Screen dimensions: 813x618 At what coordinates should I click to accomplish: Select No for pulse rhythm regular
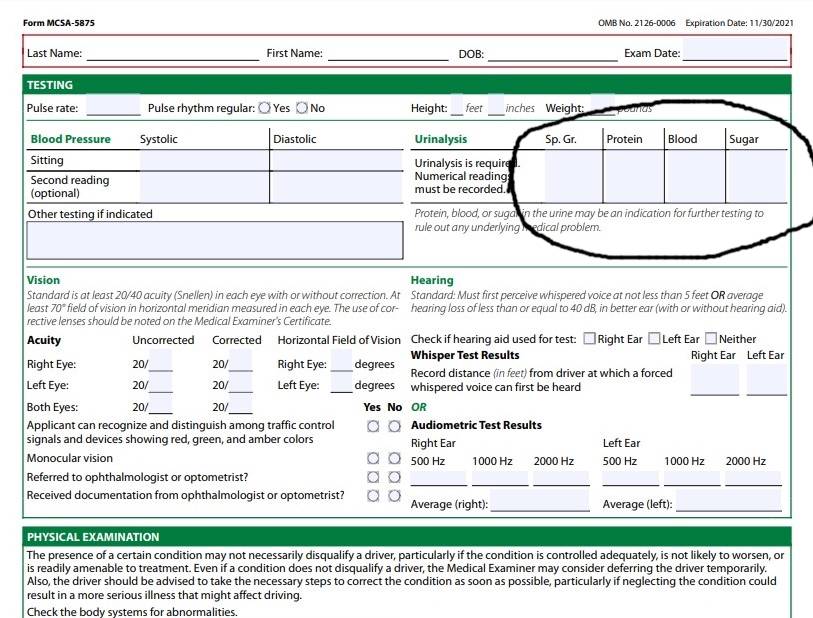click(x=302, y=108)
